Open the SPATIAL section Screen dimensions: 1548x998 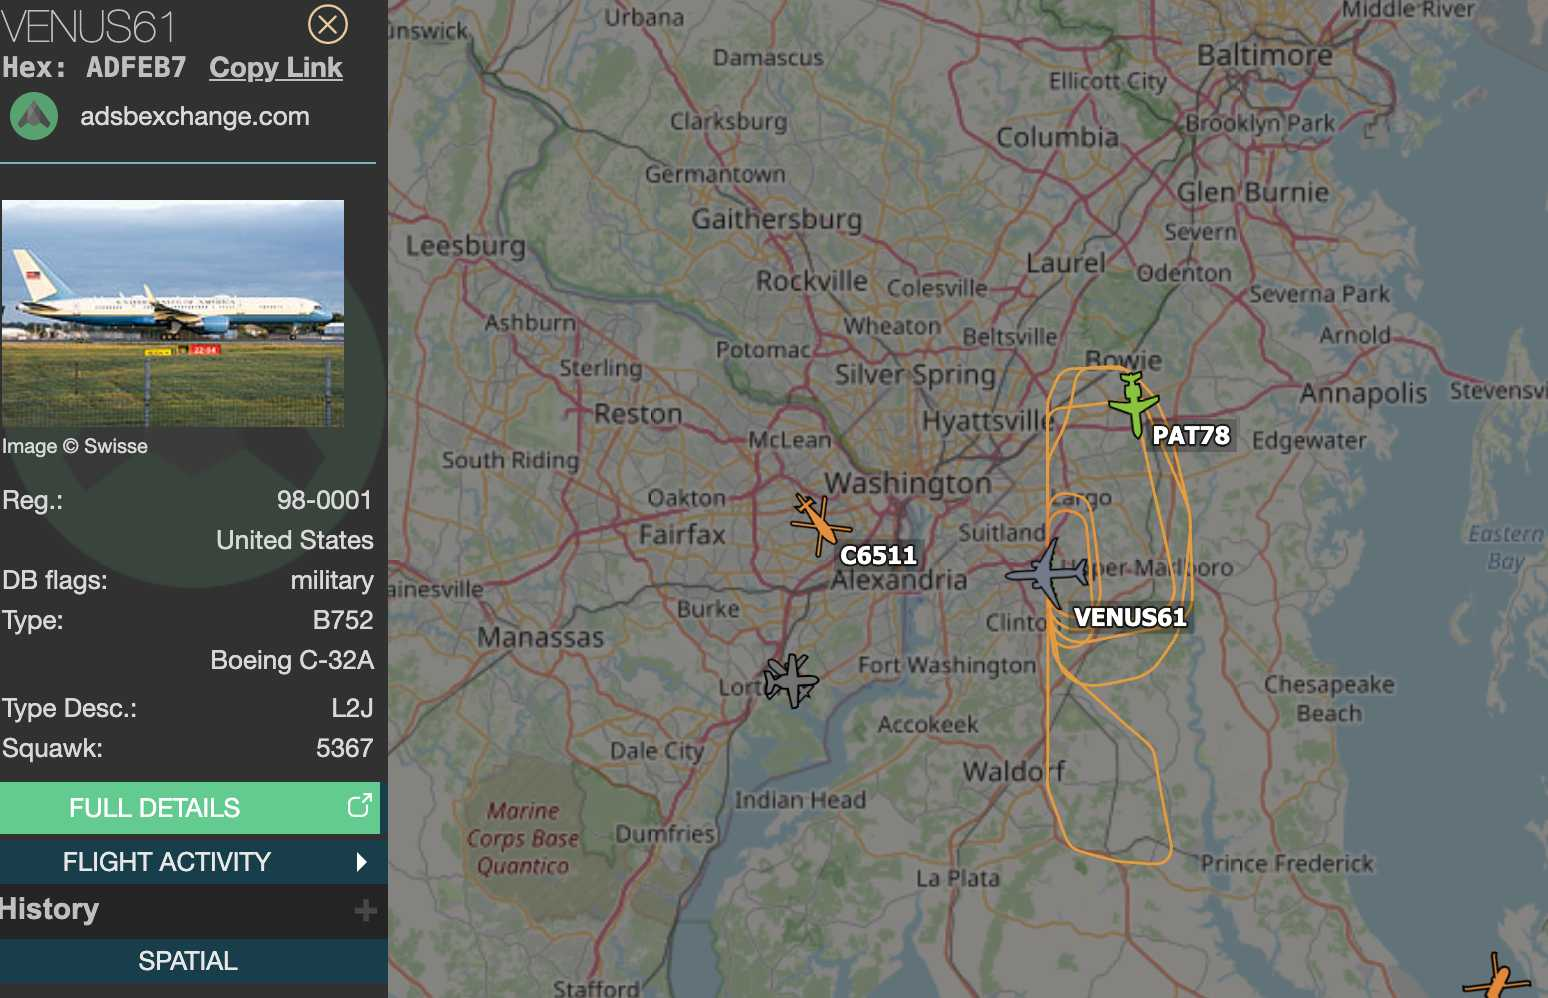point(190,961)
